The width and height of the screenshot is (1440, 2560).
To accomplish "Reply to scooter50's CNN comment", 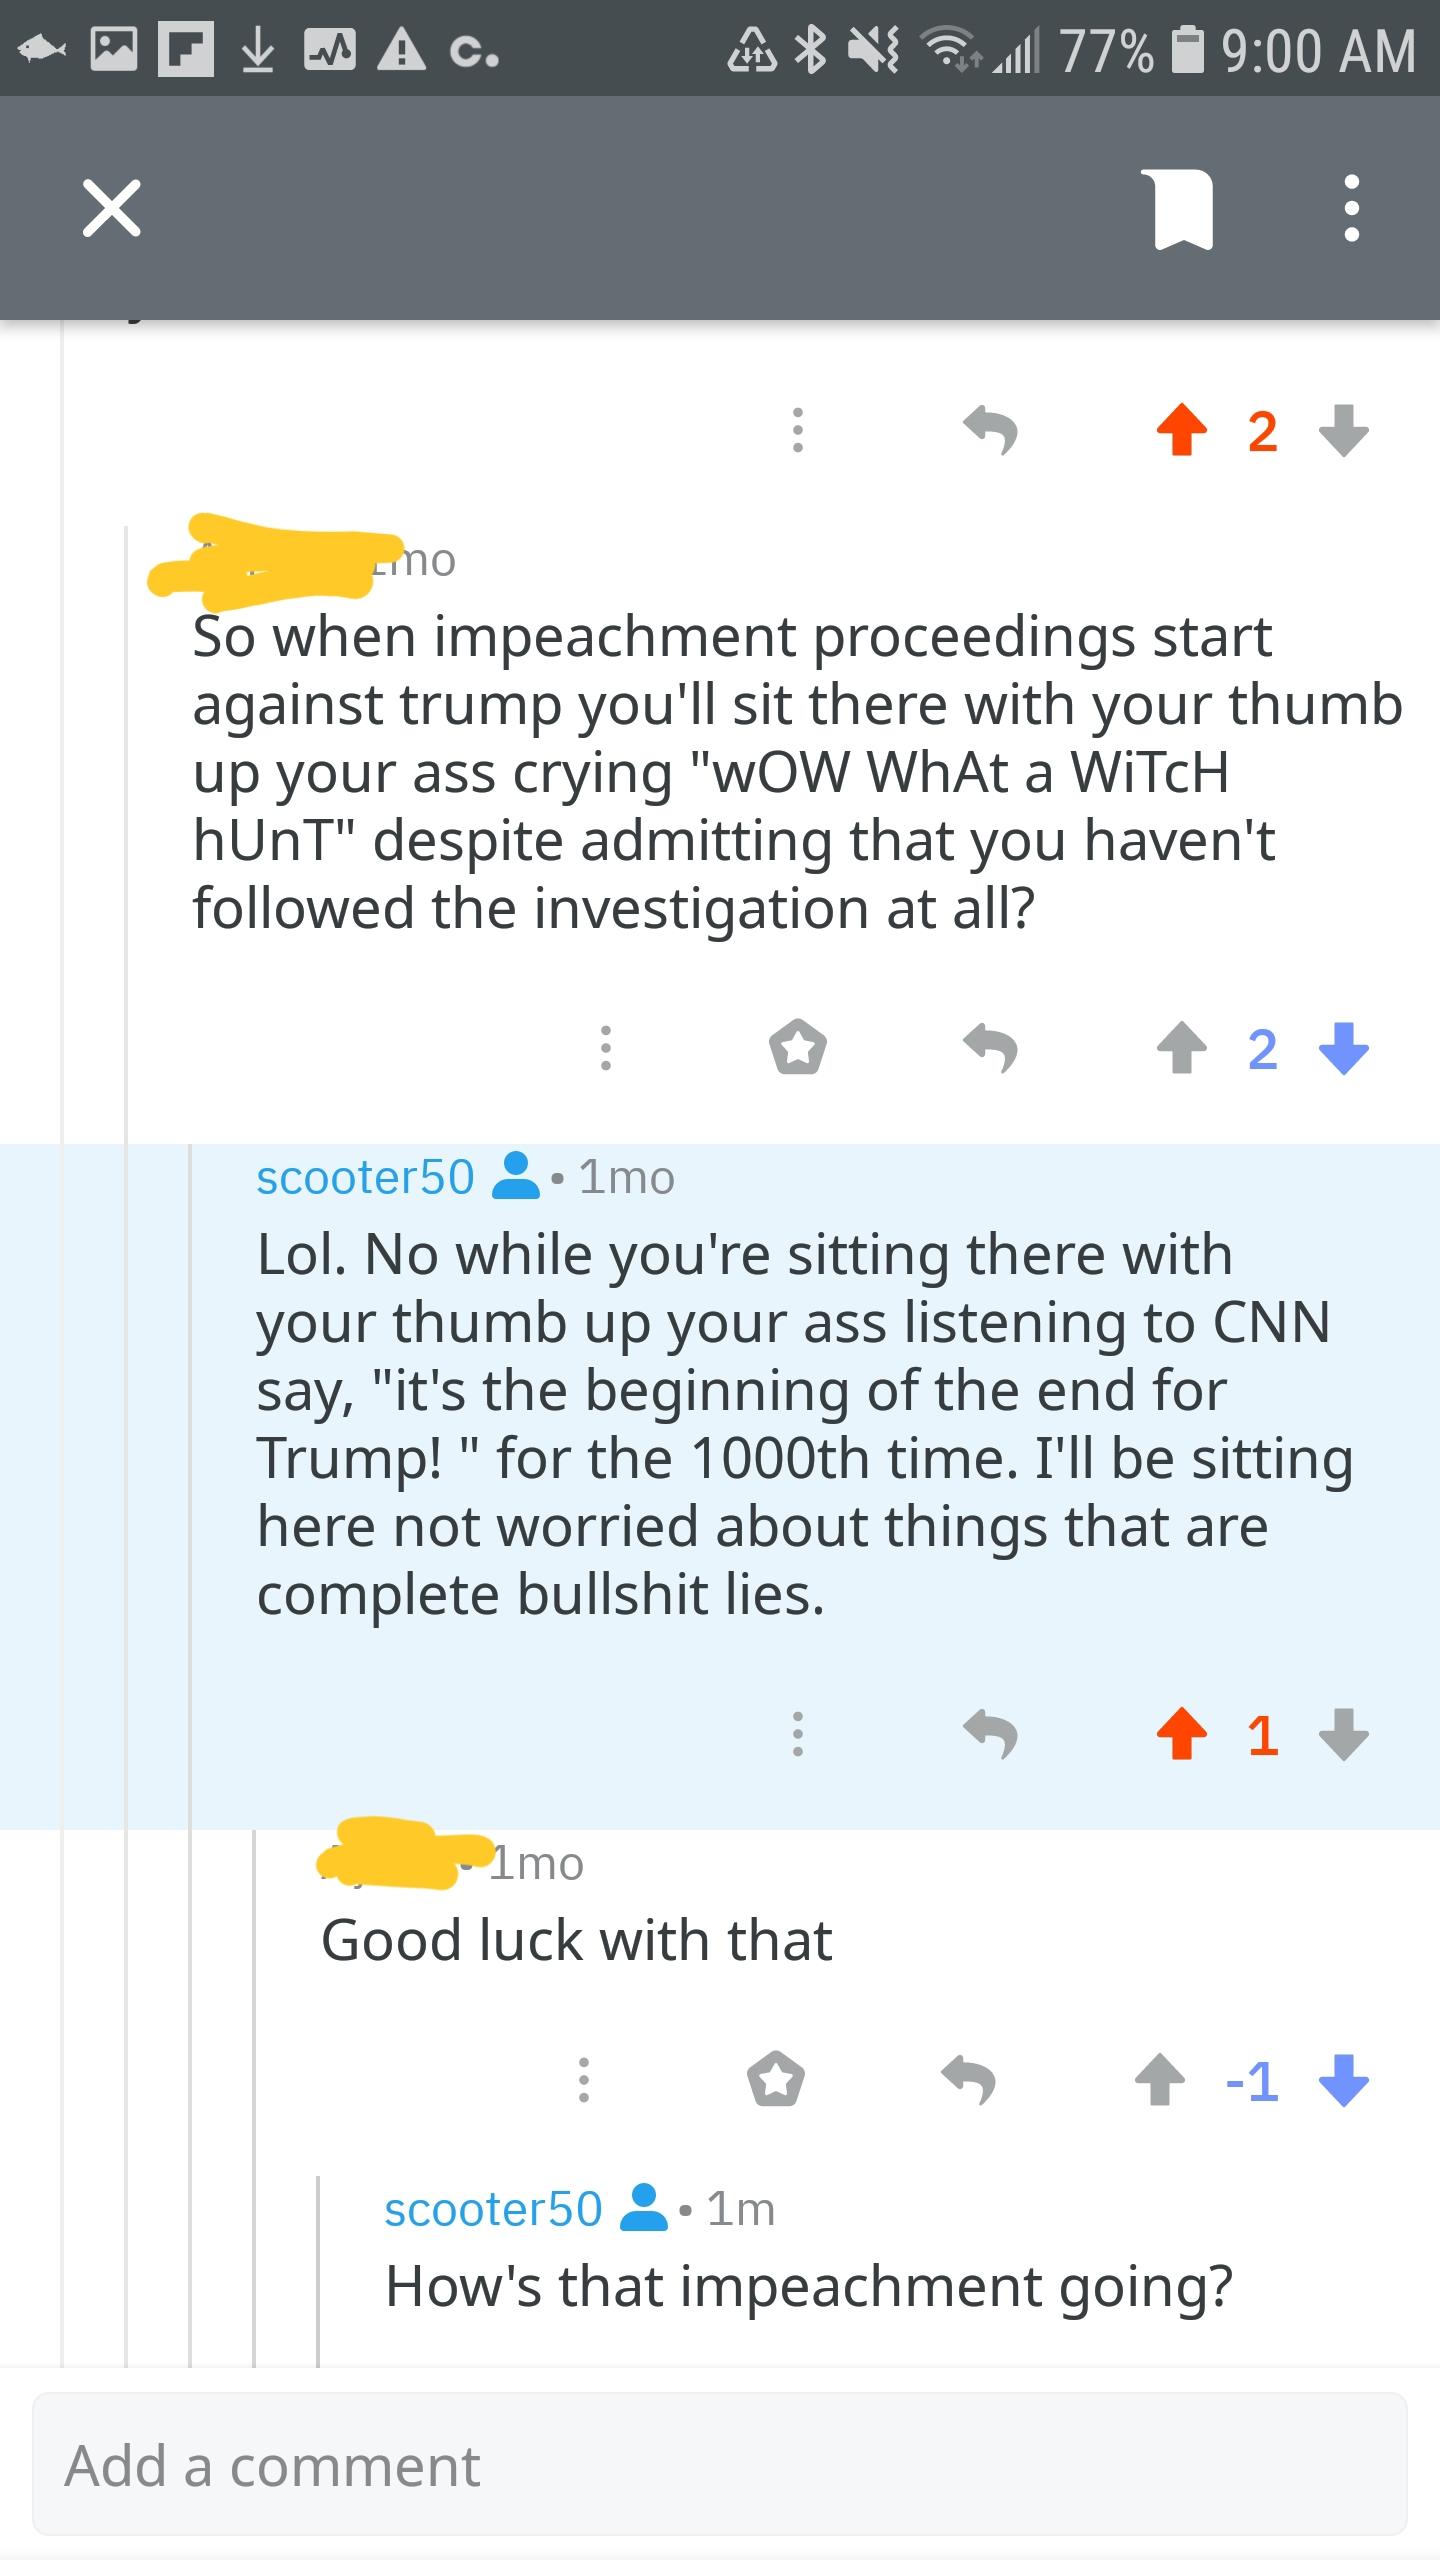I will (990, 1735).
